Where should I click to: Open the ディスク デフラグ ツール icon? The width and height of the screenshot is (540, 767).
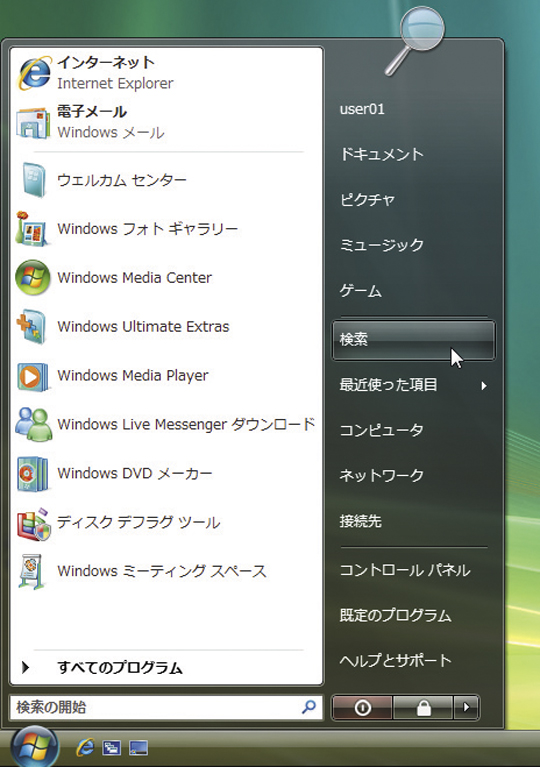(33, 524)
